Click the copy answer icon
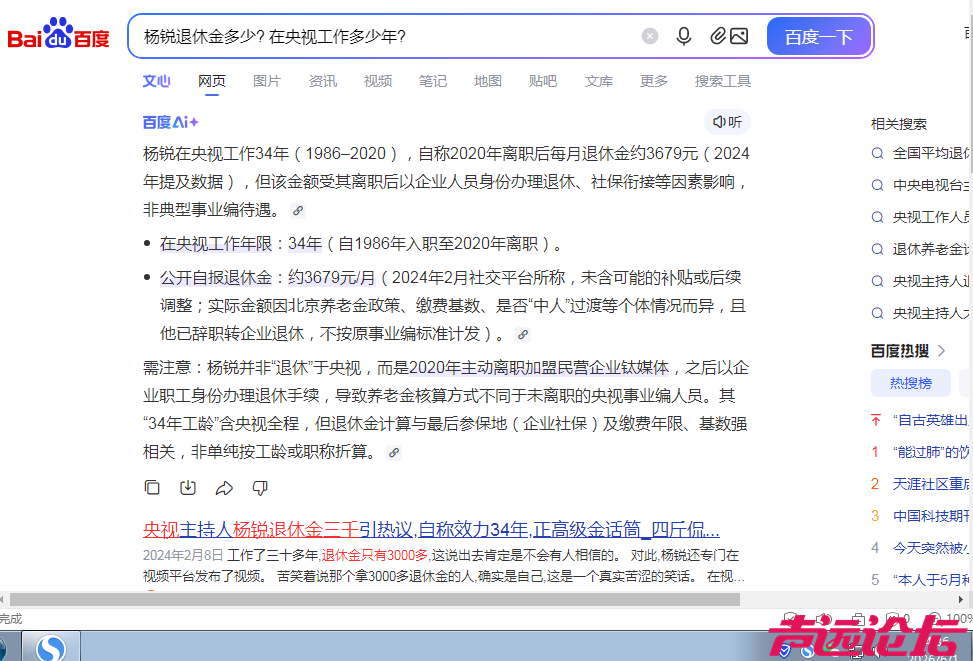The height and width of the screenshot is (661, 973). tap(152, 488)
